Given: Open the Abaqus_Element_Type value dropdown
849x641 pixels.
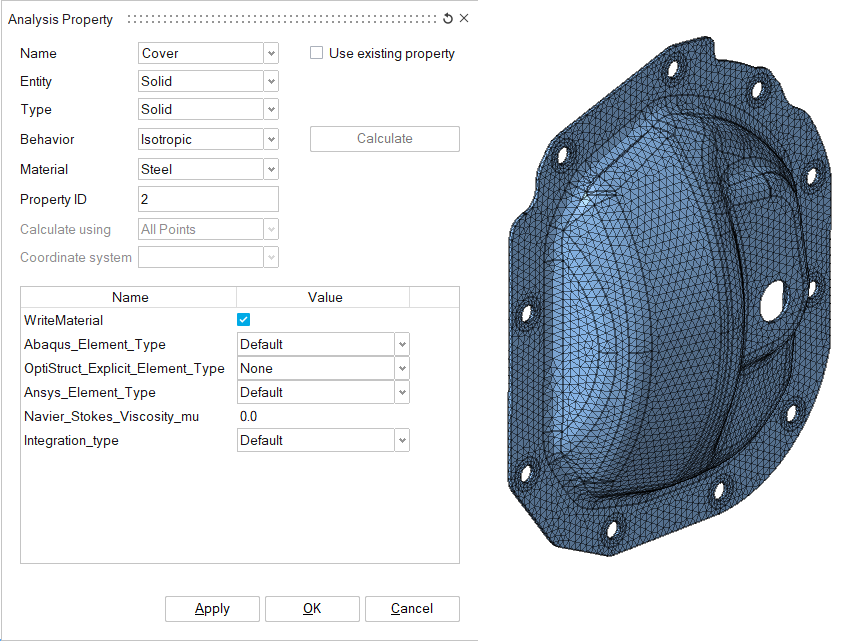Looking at the screenshot, I should pos(402,344).
